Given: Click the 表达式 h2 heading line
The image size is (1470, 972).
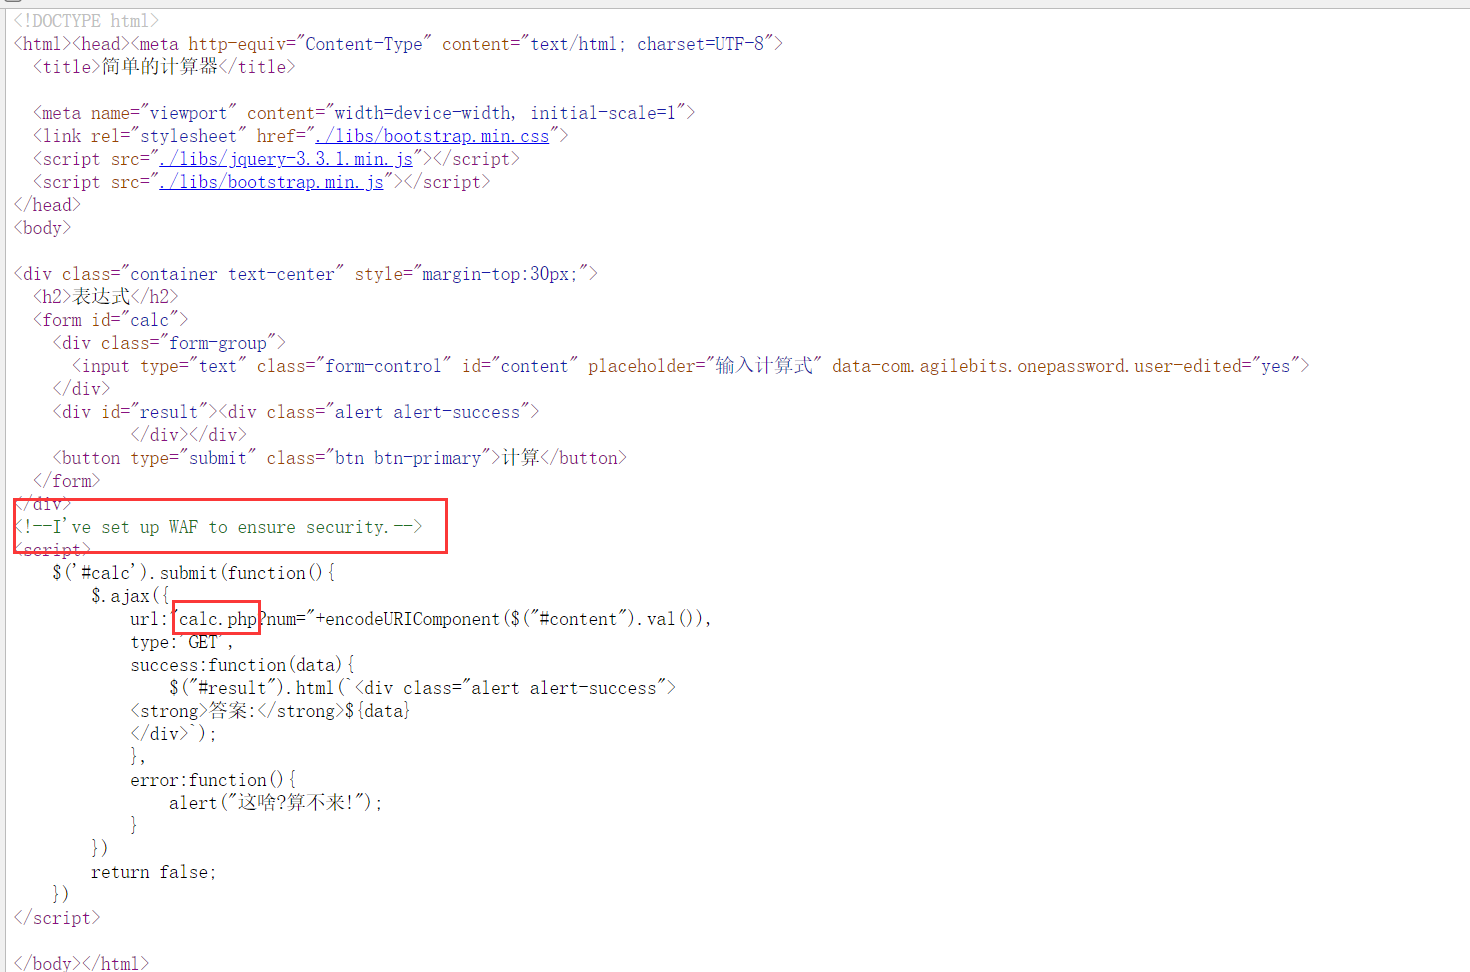Looking at the screenshot, I should pyautogui.click(x=106, y=297).
